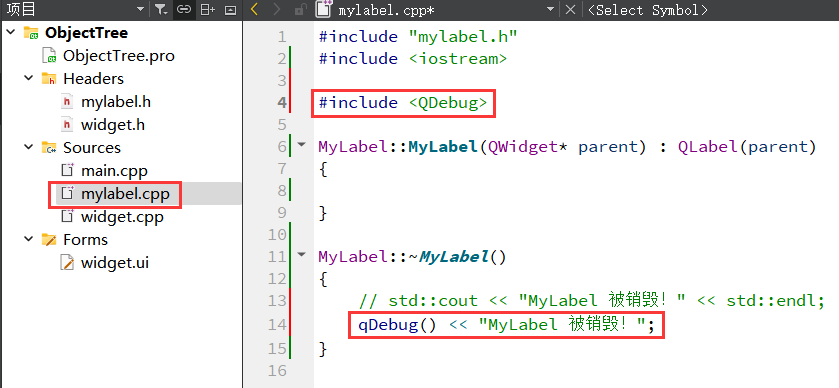The height and width of the screenshot is (388, 839).
Task: Fold the MyLabel constructor at line 6
Action: pyautogui.click(x=302, y=144)
